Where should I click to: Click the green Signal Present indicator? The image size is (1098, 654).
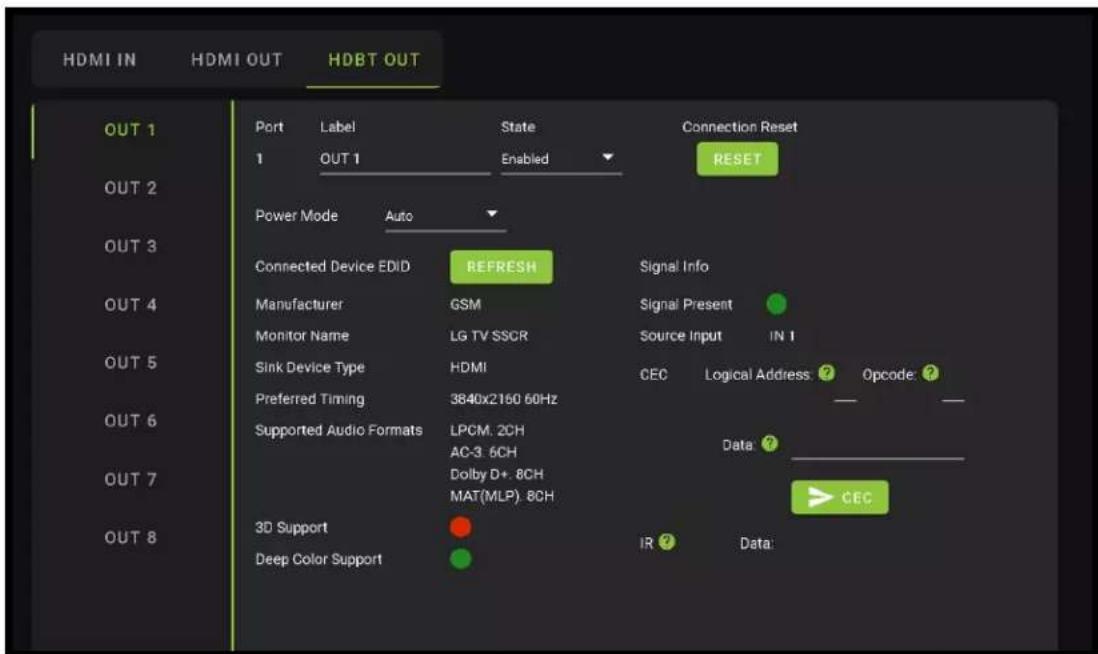click(x=776, y=304)
